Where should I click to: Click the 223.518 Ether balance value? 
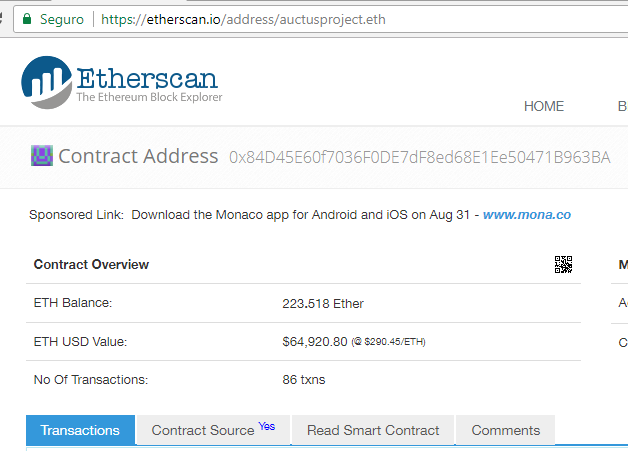tap(323, 304)
